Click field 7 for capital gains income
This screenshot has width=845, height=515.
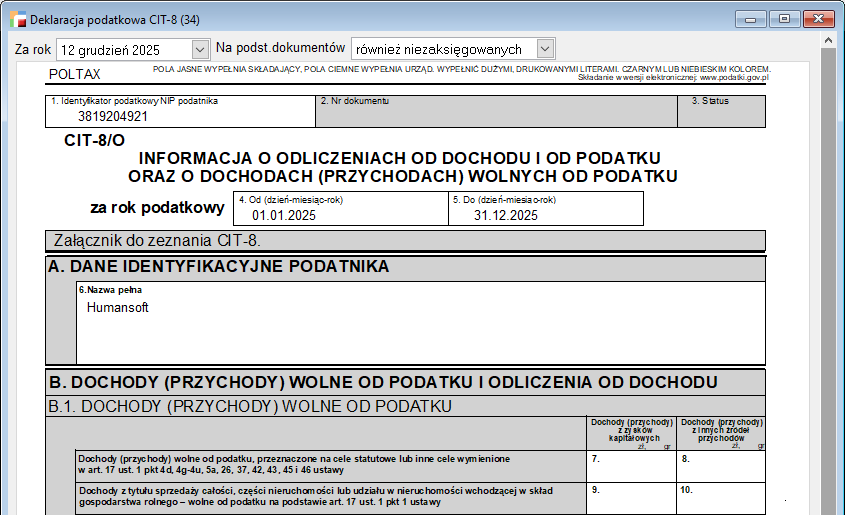tap(630, 466)
